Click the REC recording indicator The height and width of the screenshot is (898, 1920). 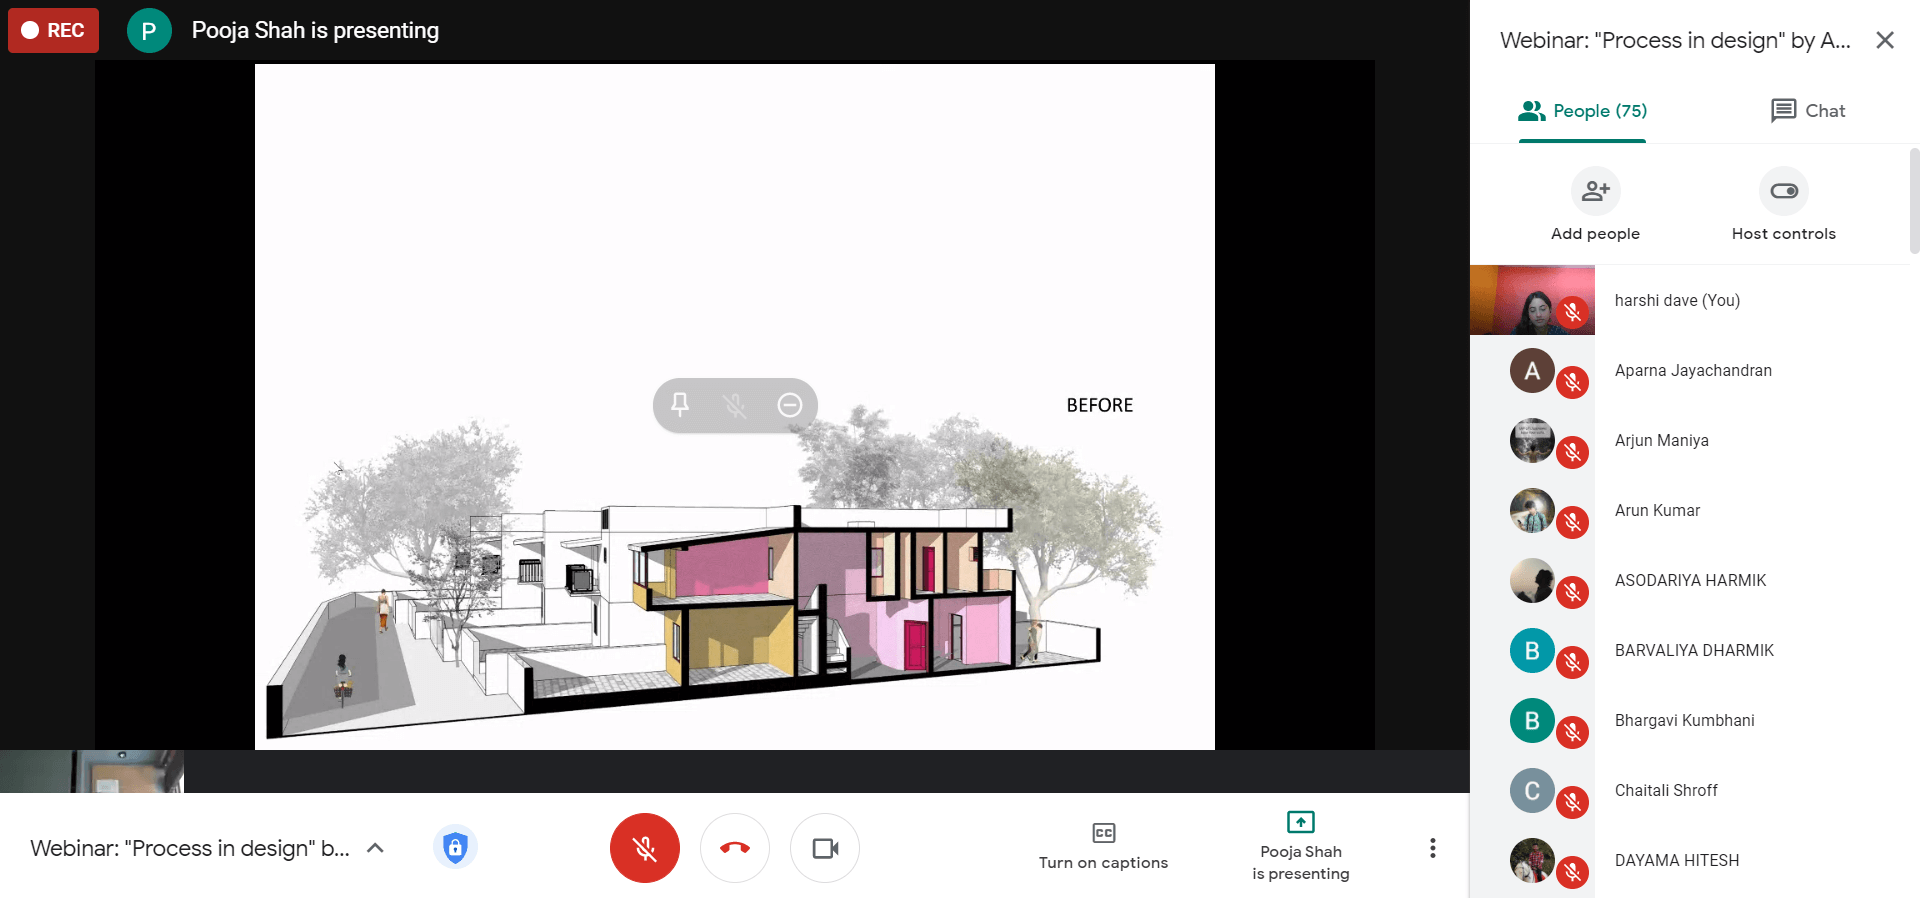pos(54,30)
